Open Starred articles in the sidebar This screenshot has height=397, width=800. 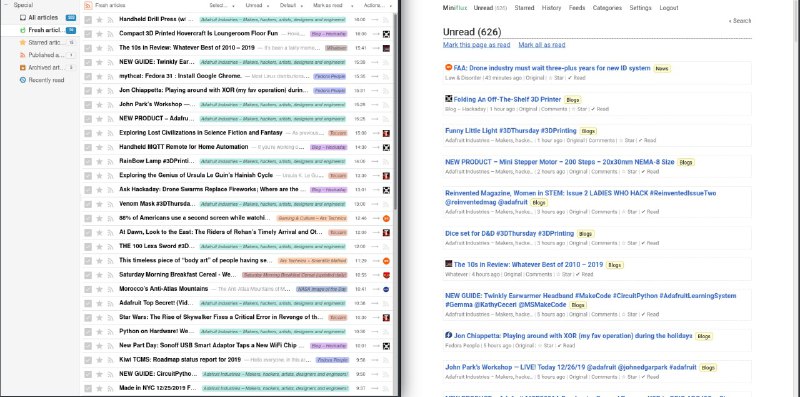pyautogui.click(x=44, y=42)
